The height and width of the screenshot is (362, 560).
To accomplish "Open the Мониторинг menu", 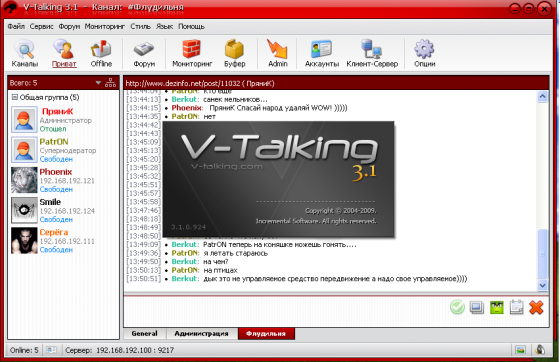I will tap(105, 26).
